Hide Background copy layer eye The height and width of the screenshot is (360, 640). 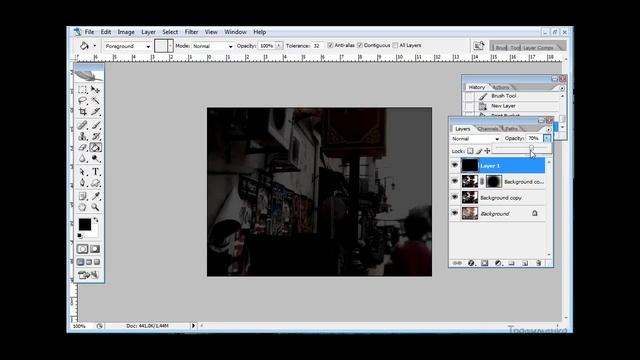[x=455, y=197]
